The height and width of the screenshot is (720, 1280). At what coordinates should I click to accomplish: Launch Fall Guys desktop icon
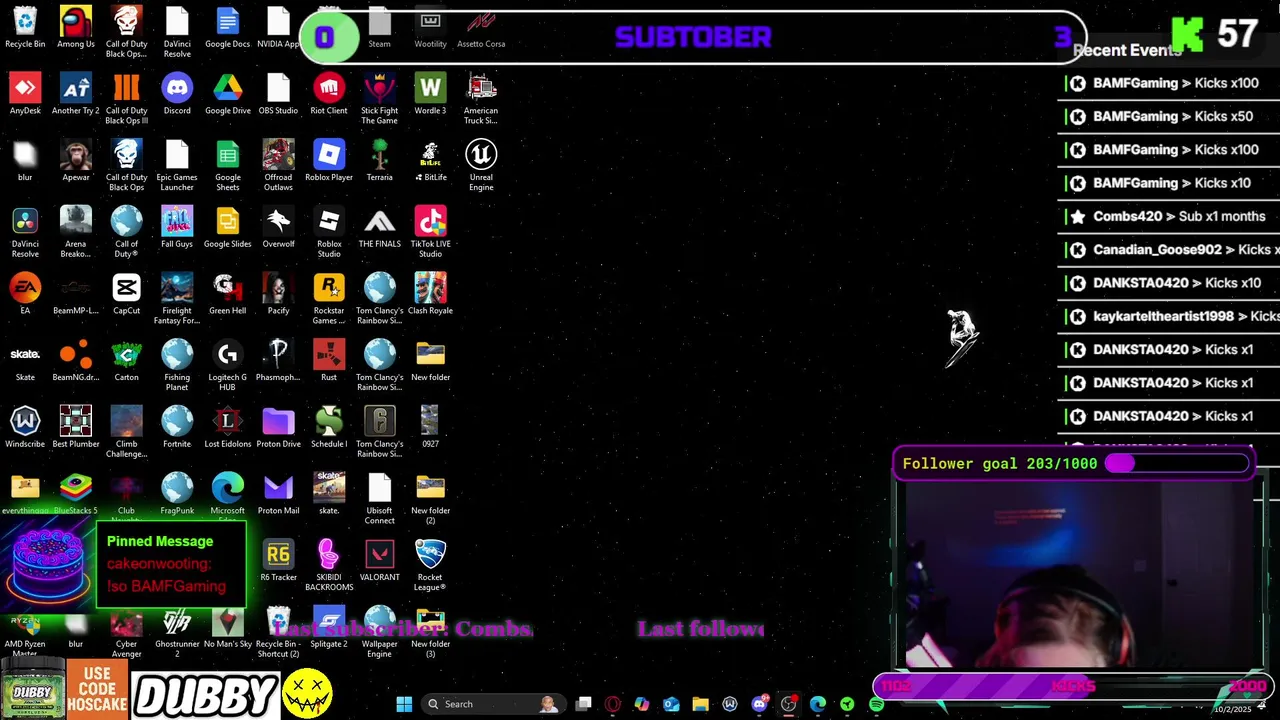pos(177,228)
